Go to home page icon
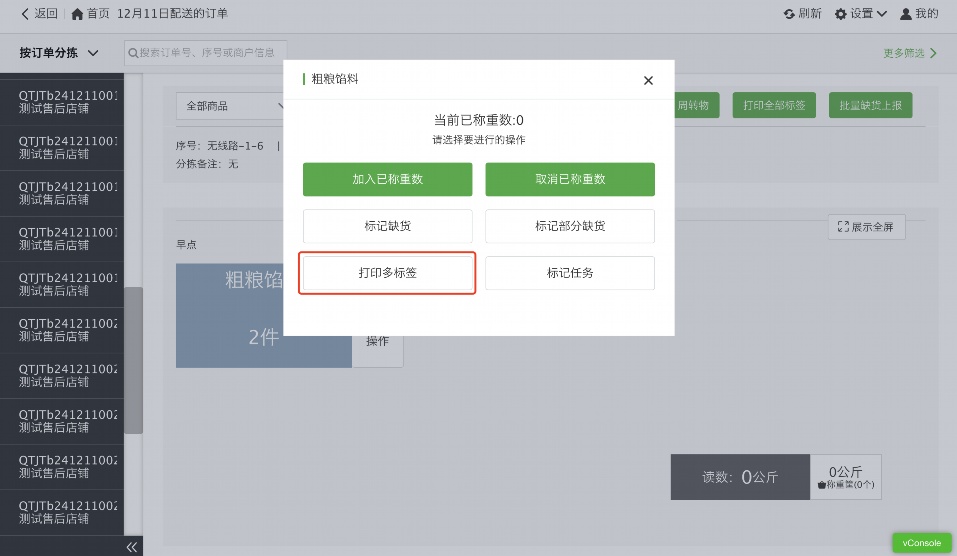957x556 pixels. [78, 14]
